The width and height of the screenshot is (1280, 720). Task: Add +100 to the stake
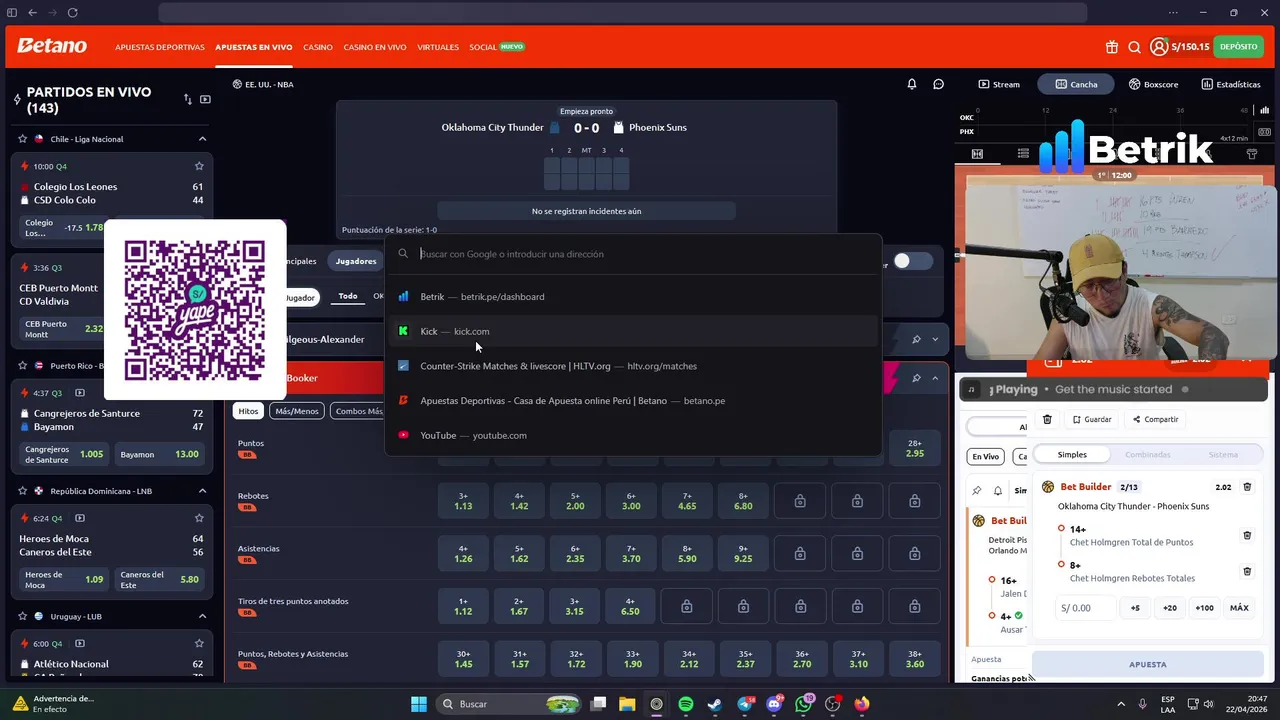click(x=1204, y=608)
